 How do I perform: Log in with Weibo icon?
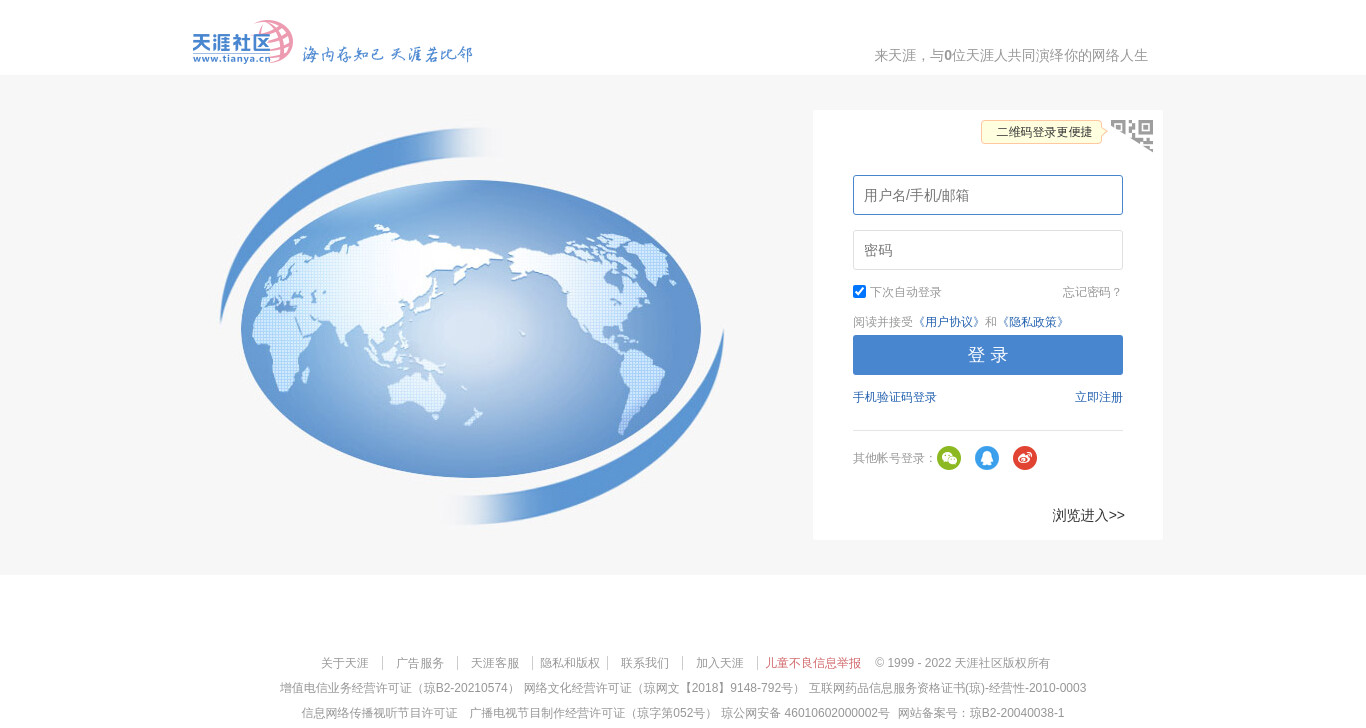1025,458
